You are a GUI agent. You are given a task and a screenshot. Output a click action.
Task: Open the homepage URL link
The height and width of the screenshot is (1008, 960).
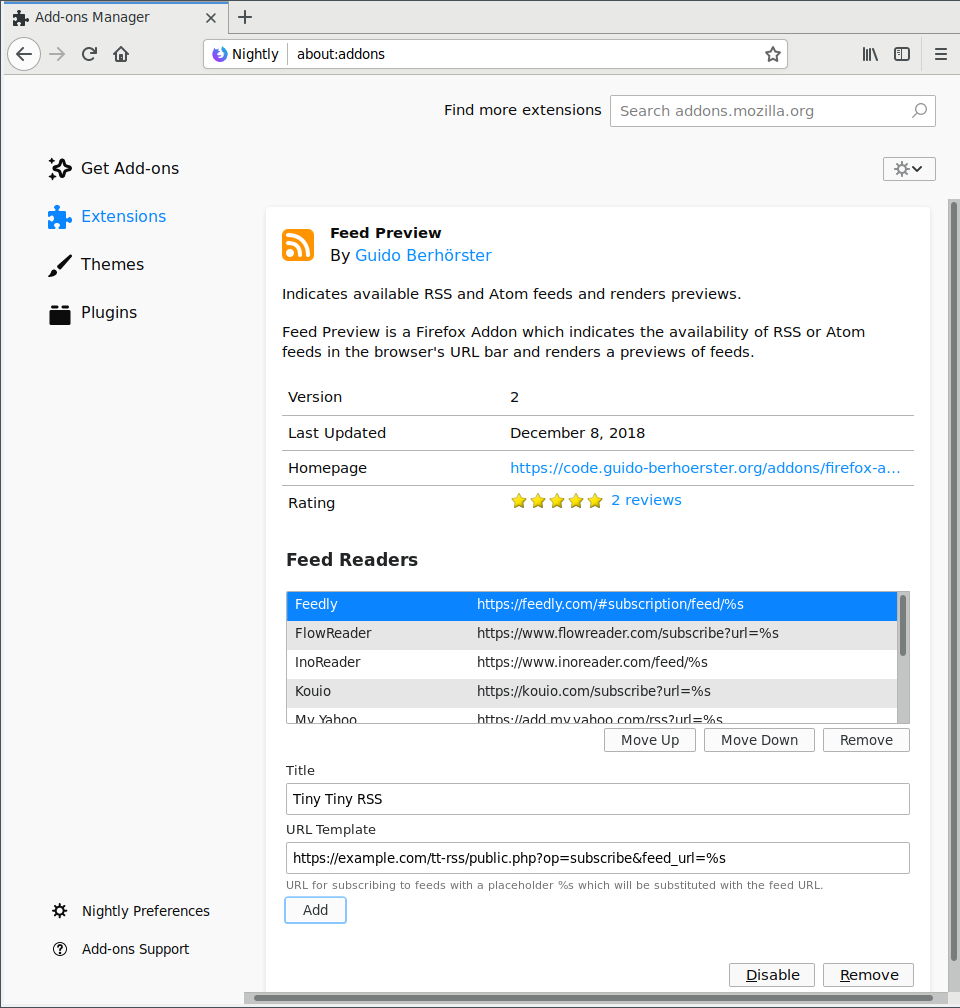(705, 468)
